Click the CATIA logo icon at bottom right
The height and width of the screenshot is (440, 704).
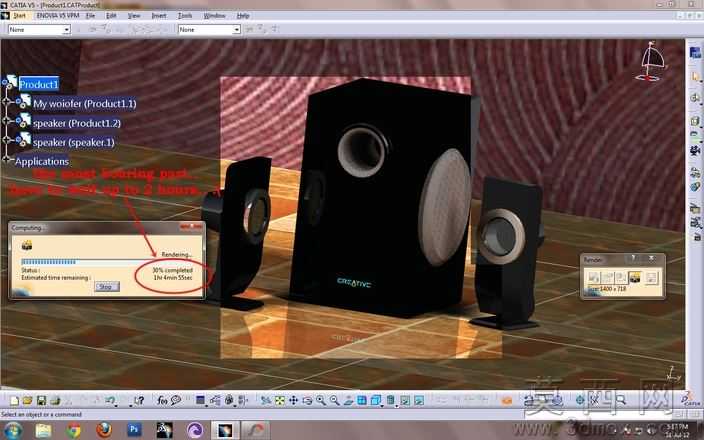point(691,400)
